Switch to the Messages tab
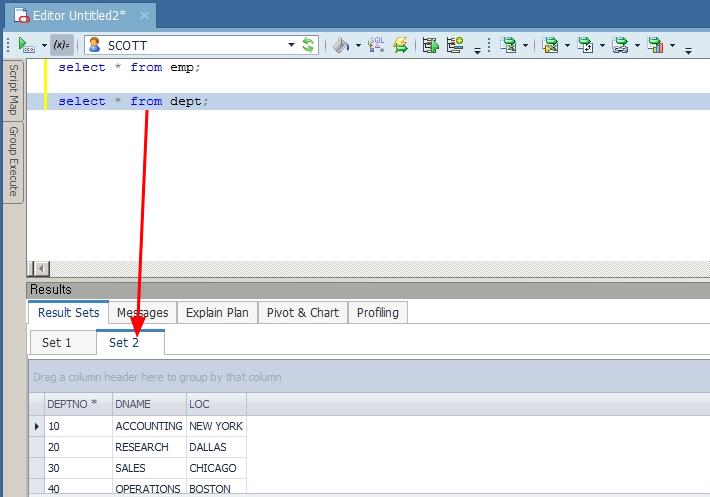 (x=142, y=312)
